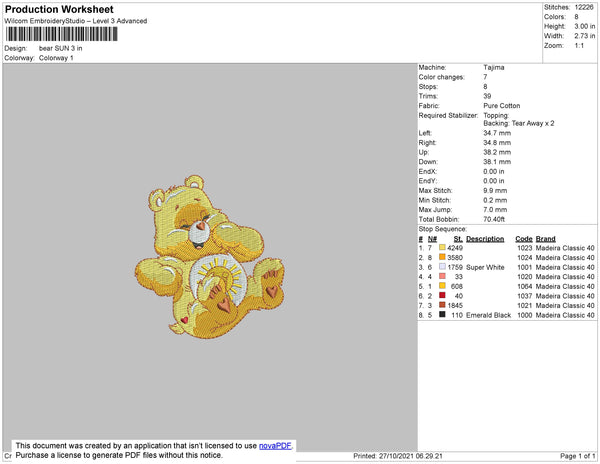Image resolution: width=600 pixels, height=464 pixels.
Task: Pick the Super White swatch, code 1001
Action: (442, 267)
